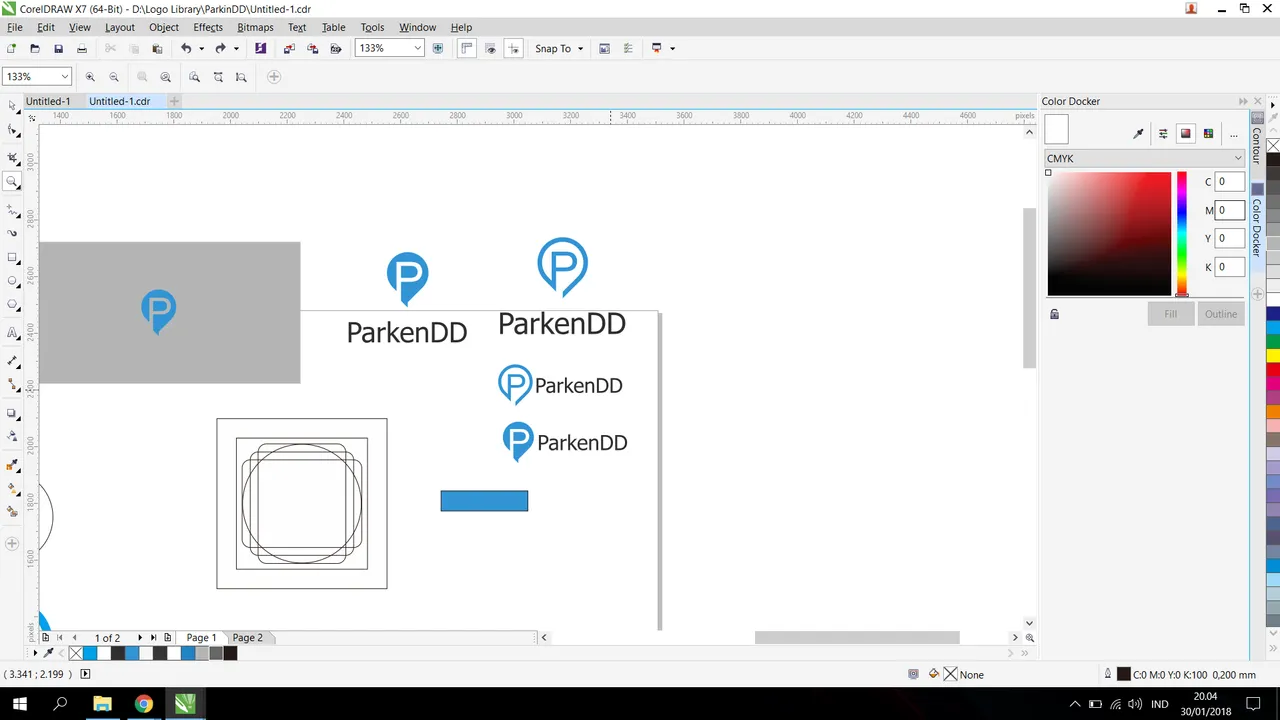Toggle the lock icon in Color Docker
Viewport: 1280px width, 720px height.
(1054, 314)
